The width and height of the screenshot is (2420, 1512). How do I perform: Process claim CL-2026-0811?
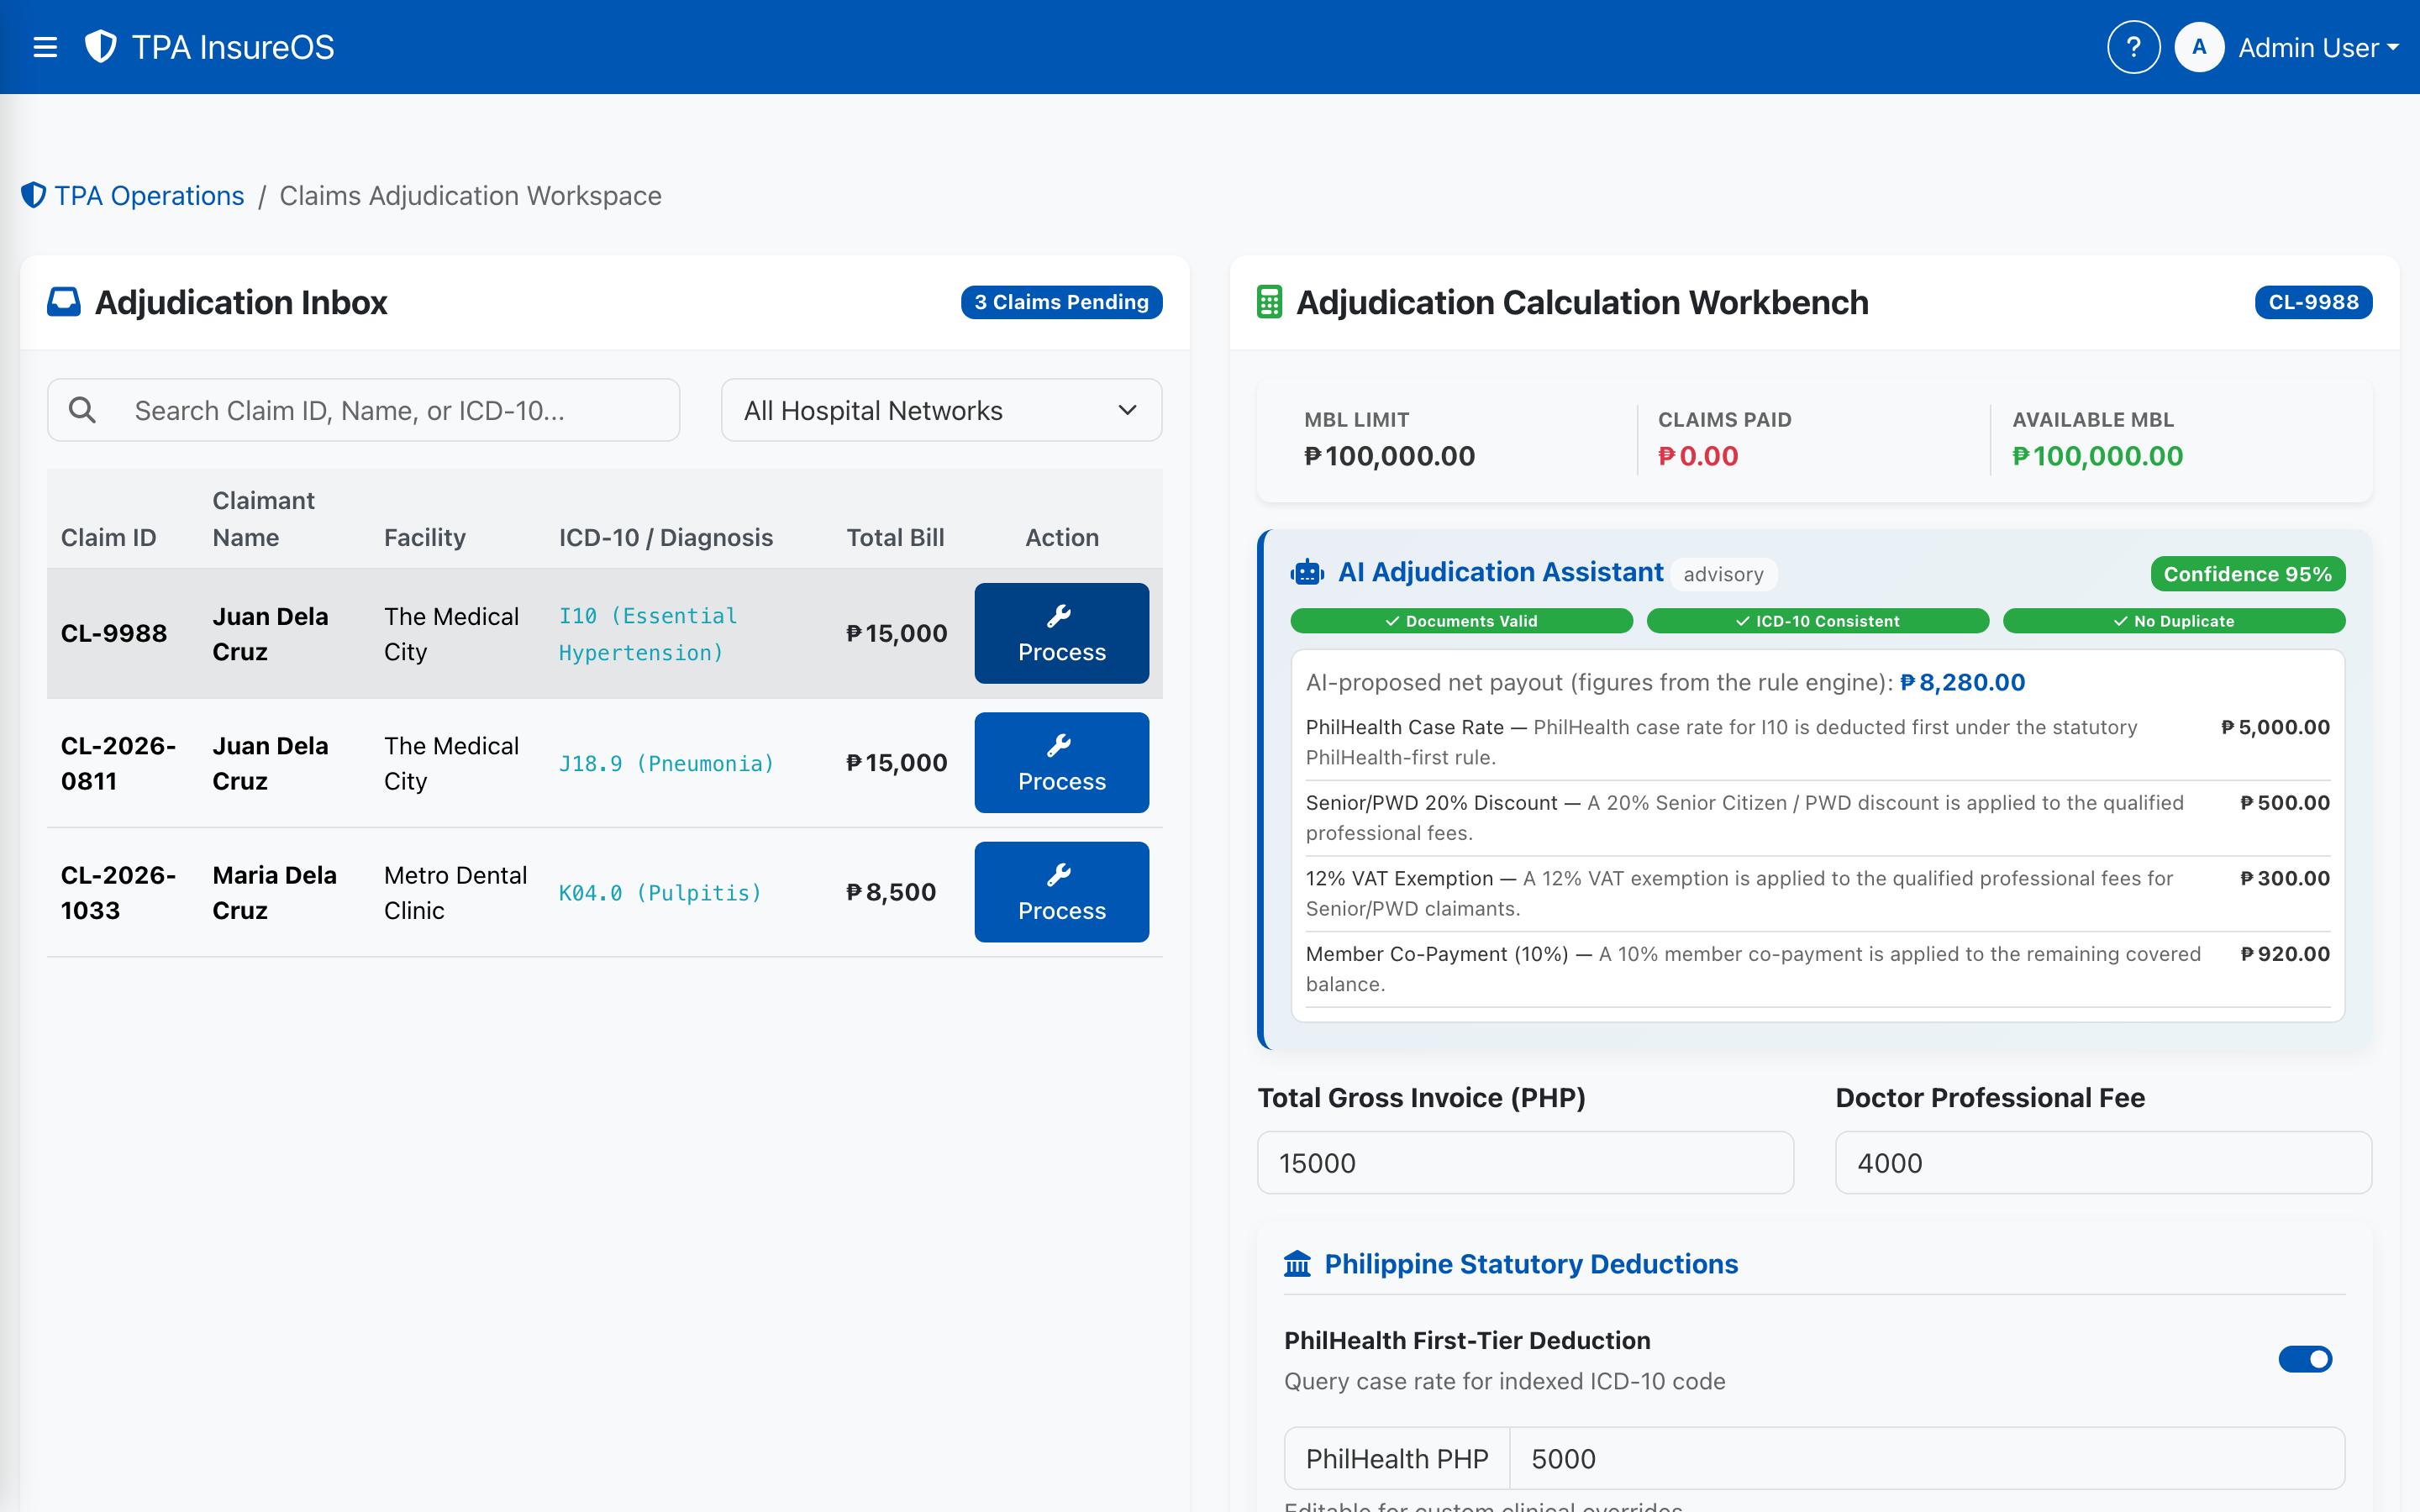pyautogui.click(x=1061, y=762)
